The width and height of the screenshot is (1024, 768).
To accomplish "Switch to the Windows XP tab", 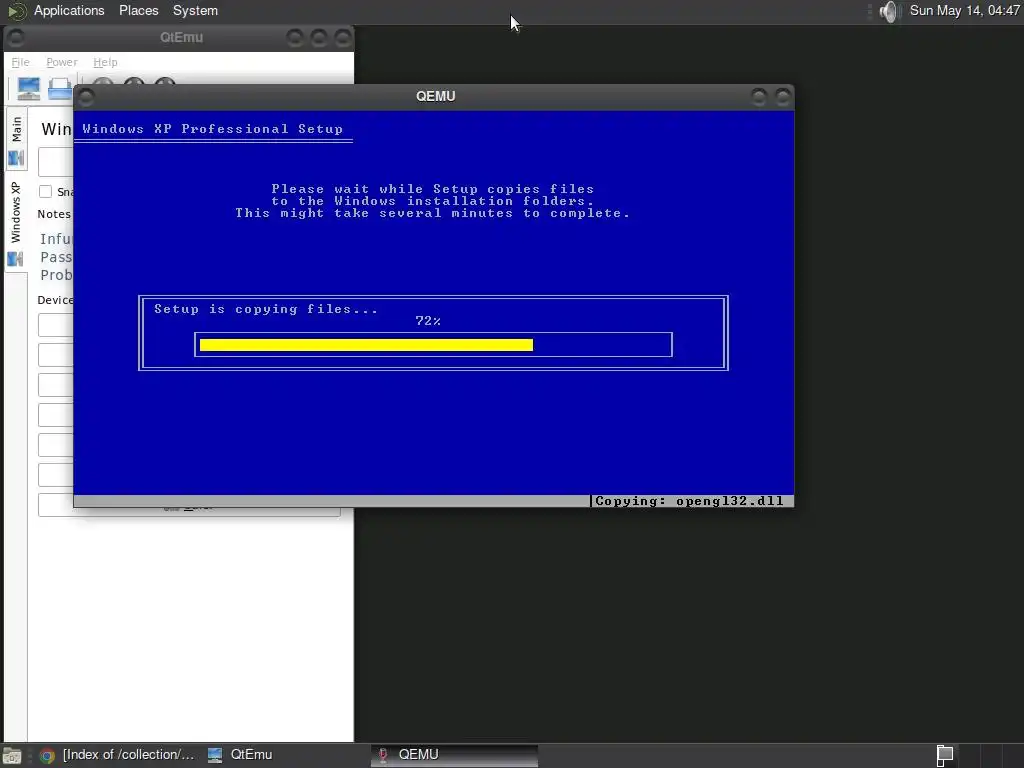I will [x=16, y=223].
